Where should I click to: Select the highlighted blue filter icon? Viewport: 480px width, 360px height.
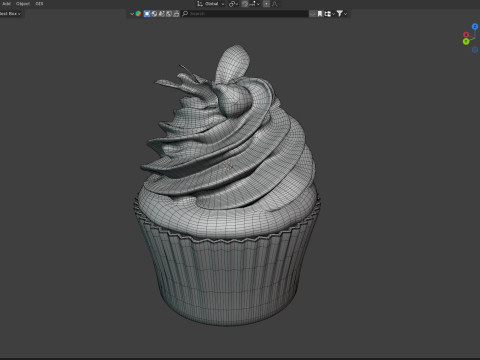(x=147, y=14)
